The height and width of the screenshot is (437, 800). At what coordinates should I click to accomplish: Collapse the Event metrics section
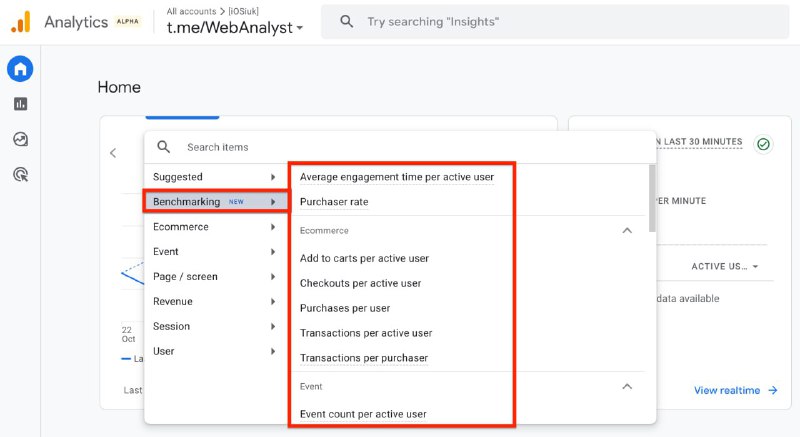point(627,387)
